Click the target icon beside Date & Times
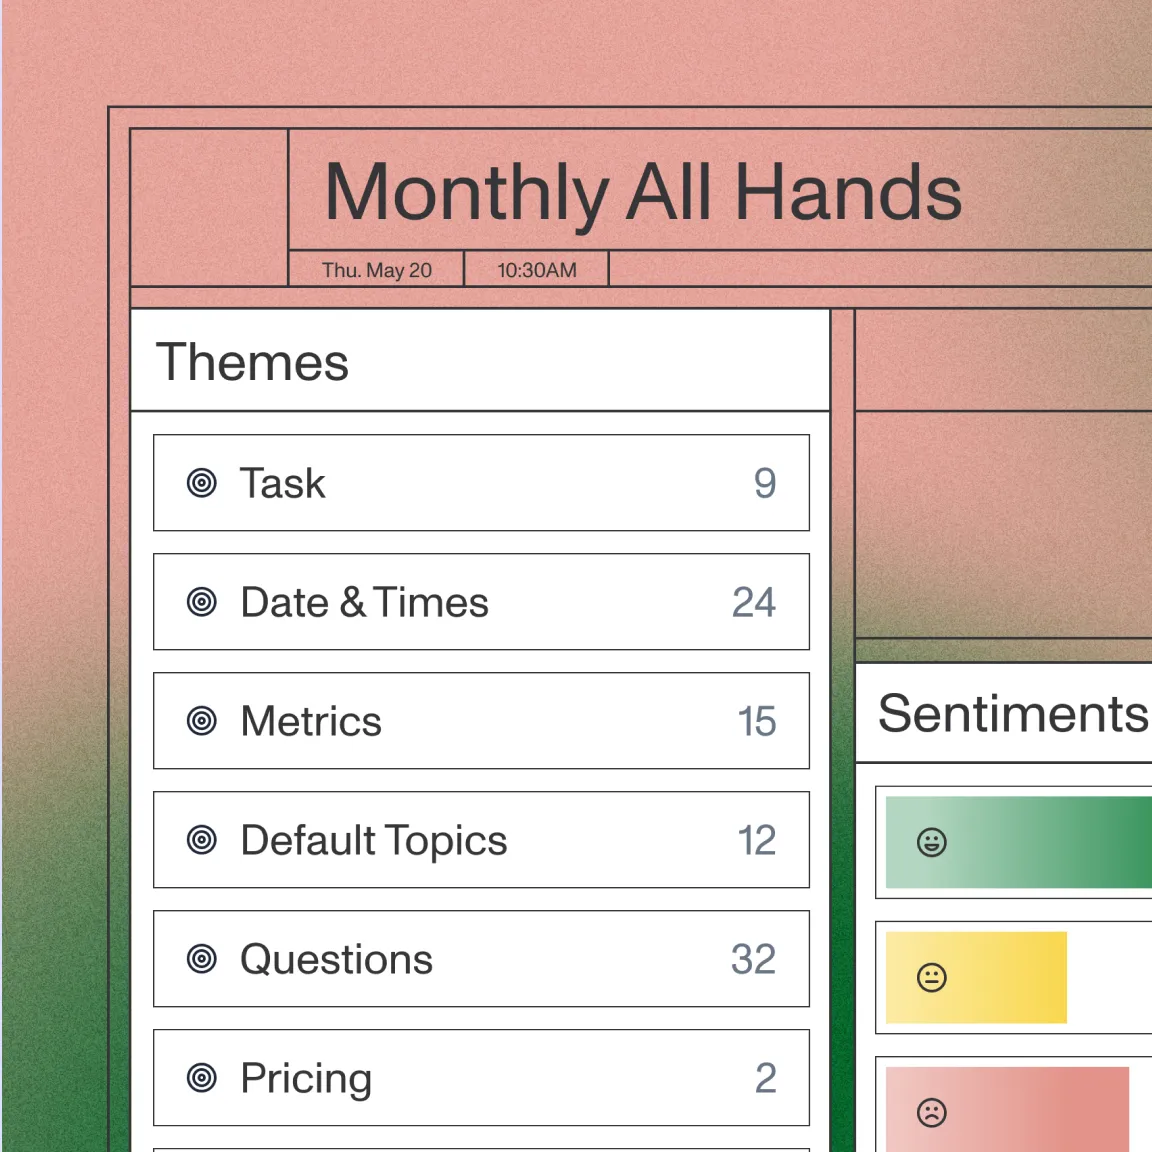 tap(202, 602)
